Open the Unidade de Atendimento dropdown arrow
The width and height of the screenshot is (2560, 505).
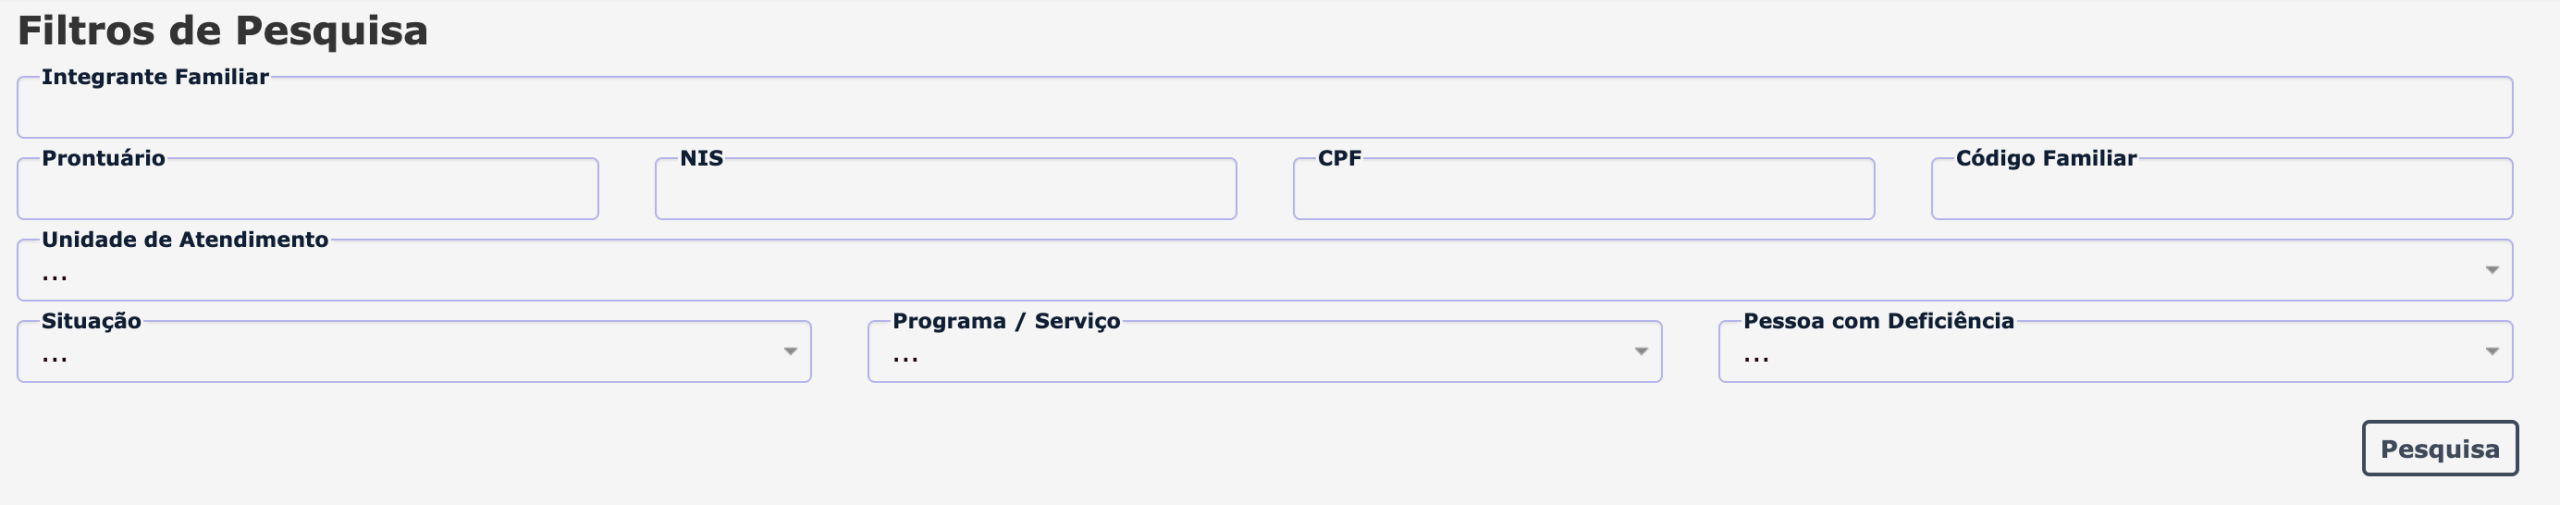pyautogui.click(x=2492, y=270)
